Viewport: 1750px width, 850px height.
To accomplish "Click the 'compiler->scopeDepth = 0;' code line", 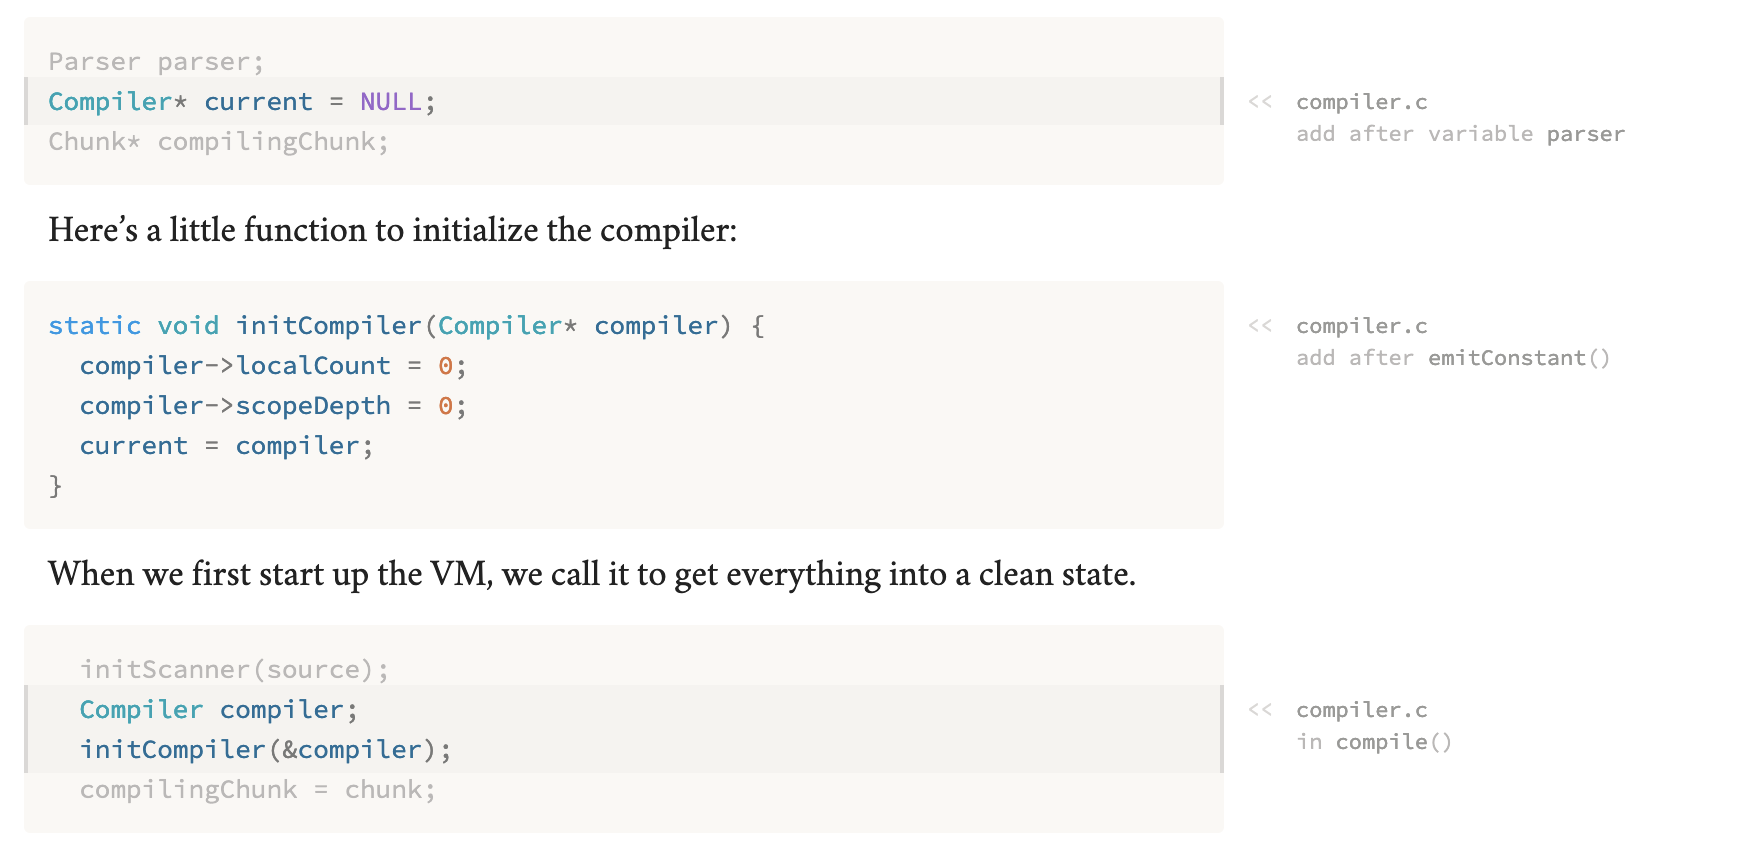I will click(272, 406).
